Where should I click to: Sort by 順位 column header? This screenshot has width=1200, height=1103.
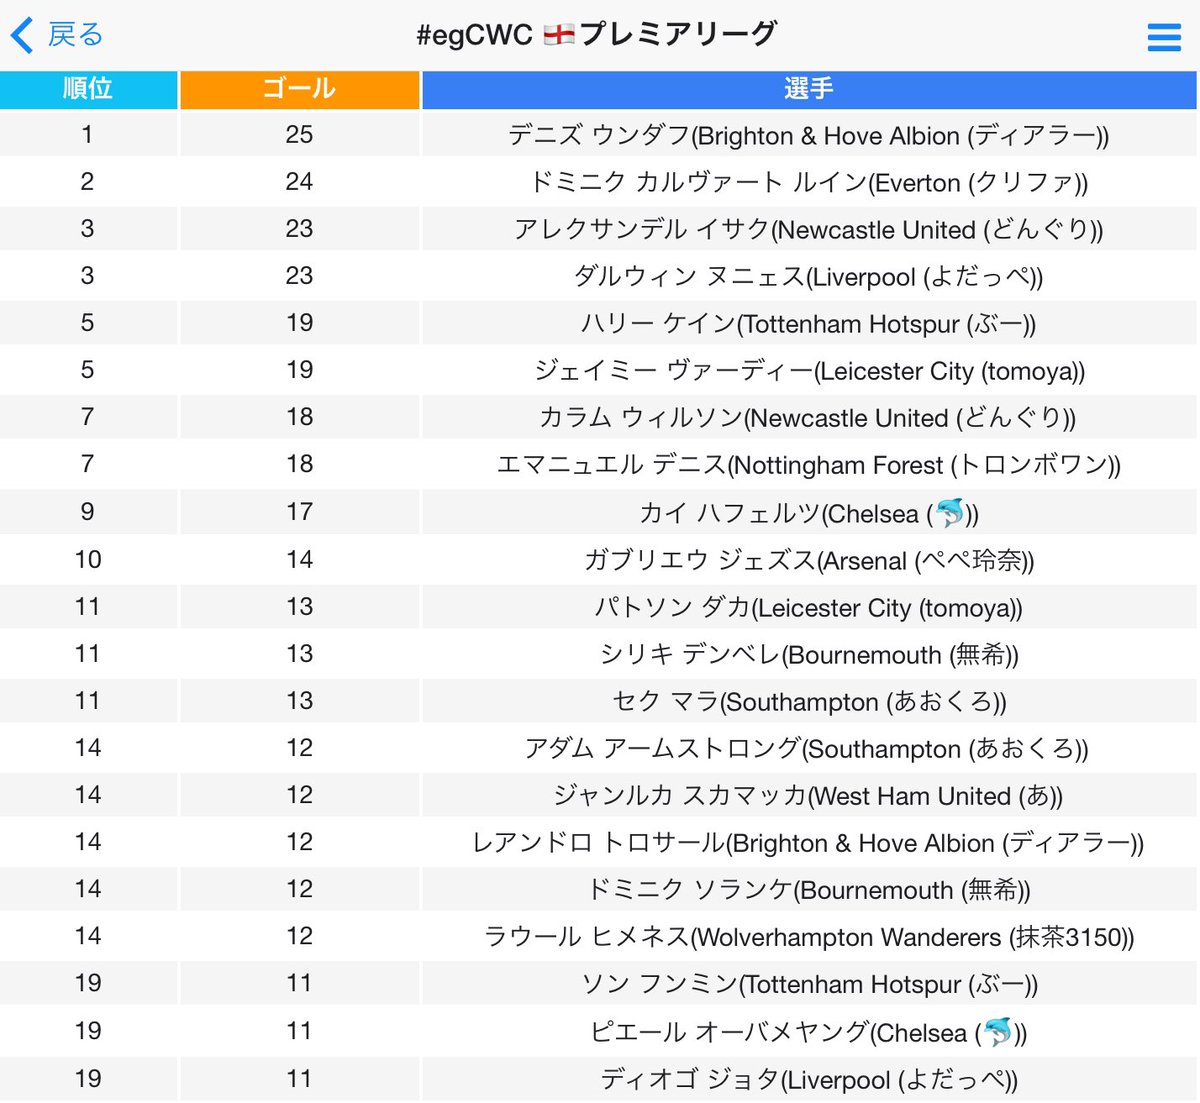pos(88,89)
